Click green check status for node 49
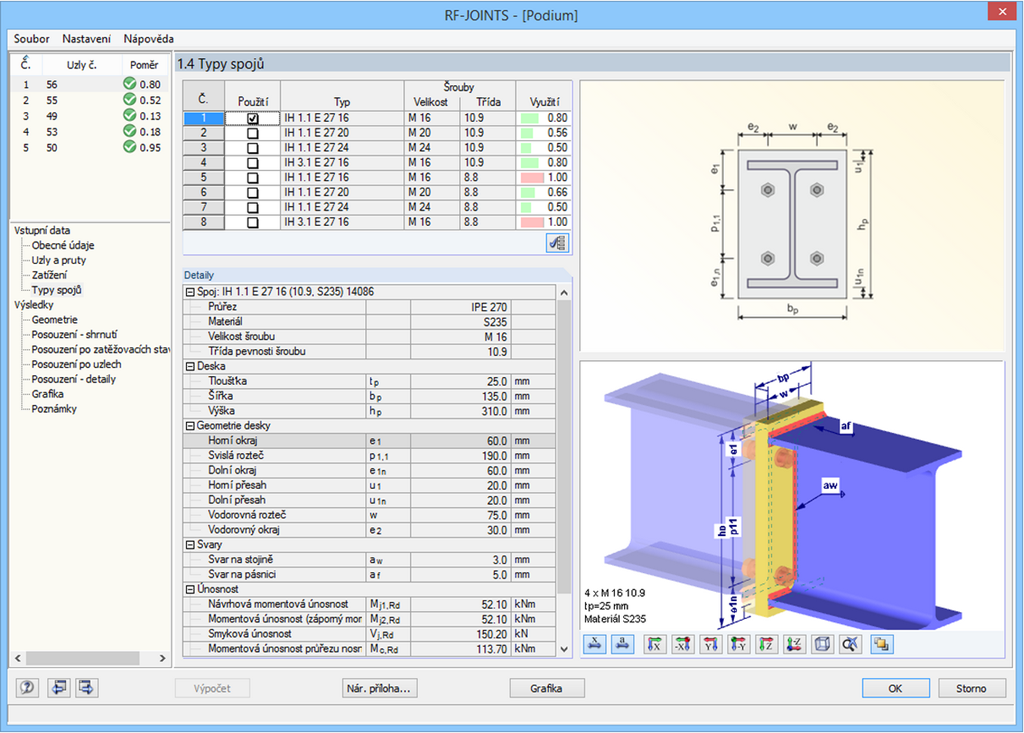This screenshot has height=733, width=1024. tap(129, 115)
